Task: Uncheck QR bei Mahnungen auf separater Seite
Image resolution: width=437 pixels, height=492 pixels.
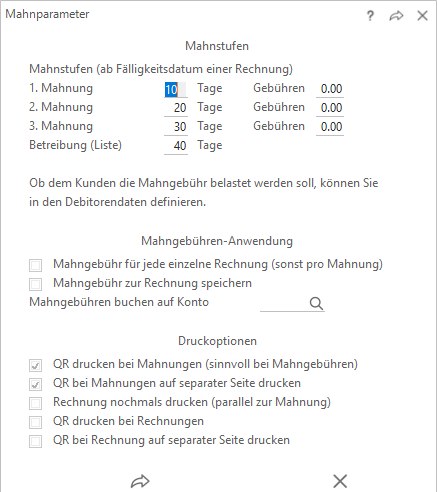Action: point(35,384)
